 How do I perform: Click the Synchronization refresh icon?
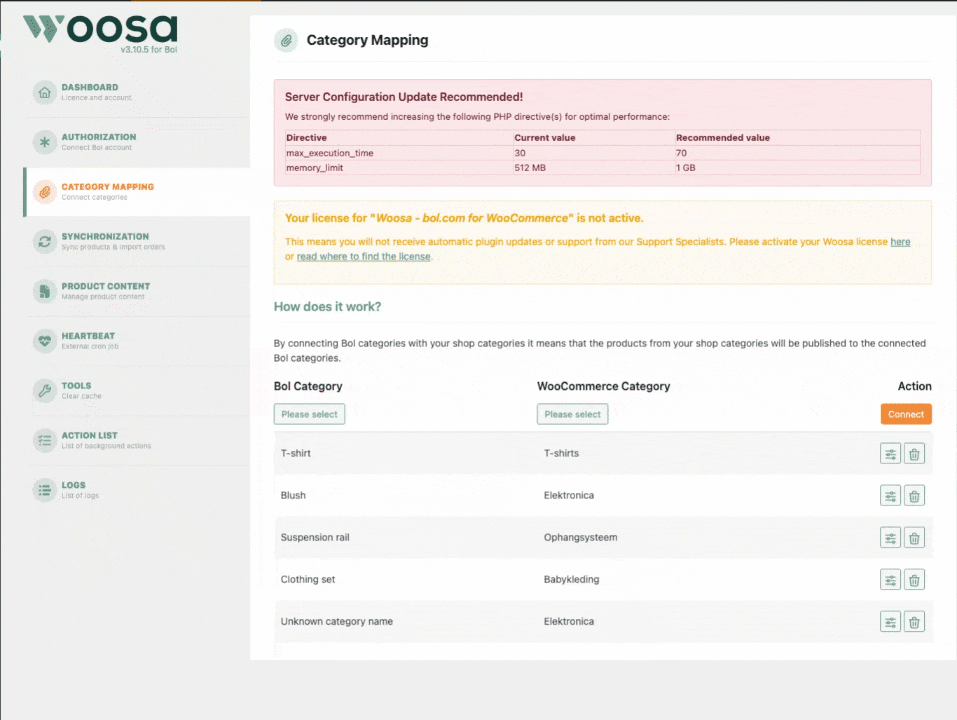point(45,242)
